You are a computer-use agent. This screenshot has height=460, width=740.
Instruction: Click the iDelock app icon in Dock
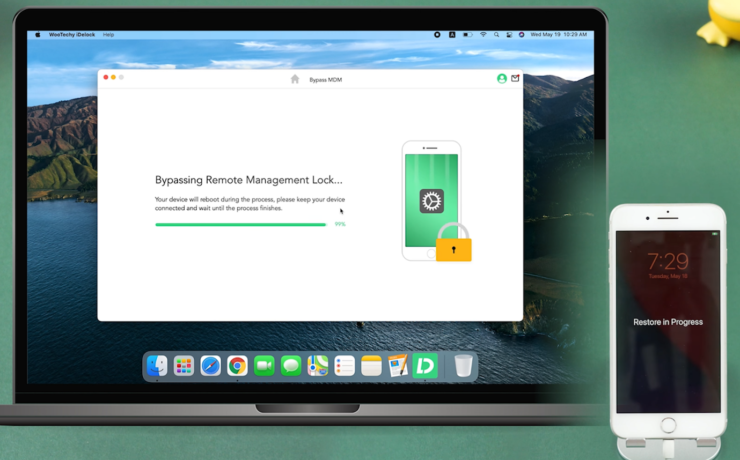pos(425,366)
